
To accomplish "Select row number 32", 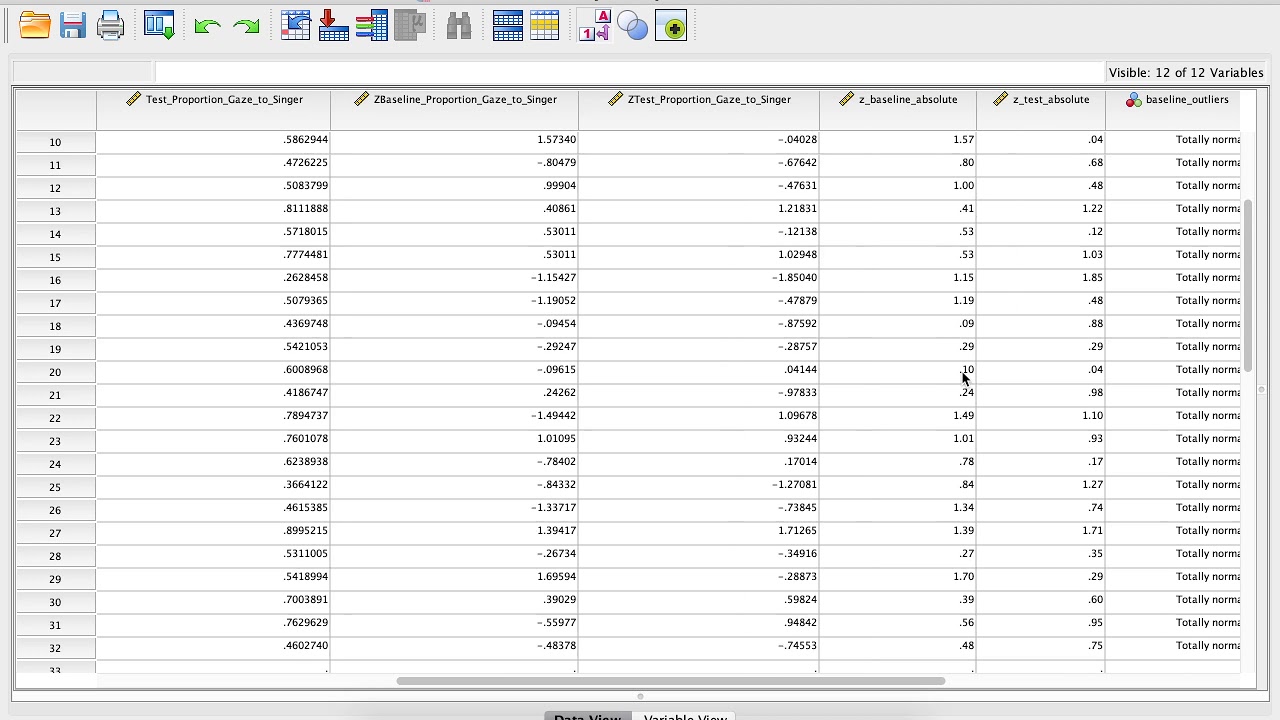I will 55,648.
